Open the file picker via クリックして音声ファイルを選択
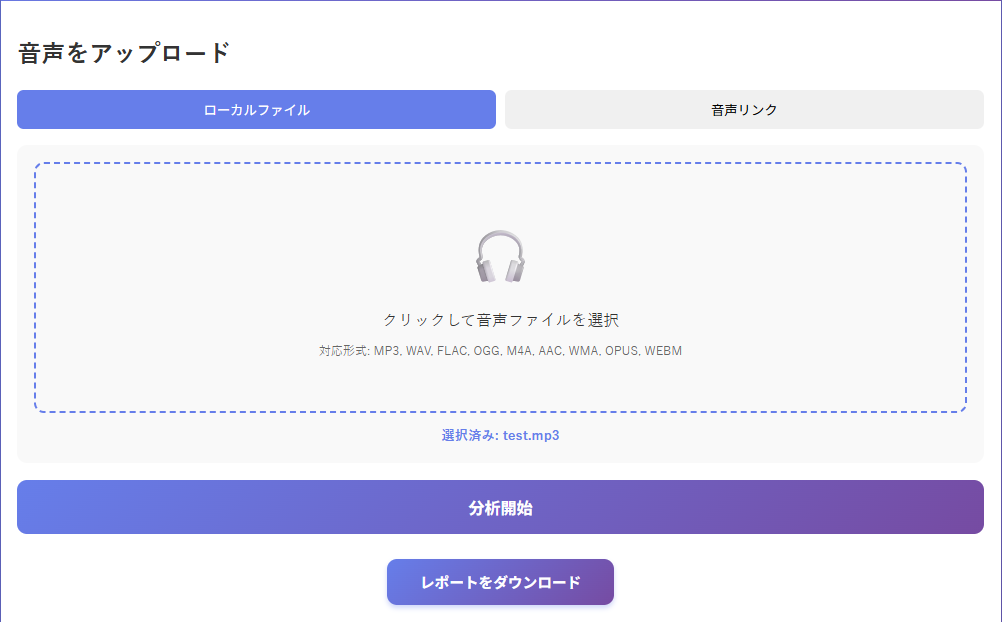This screenshot has height=622, width=1002. [500, 318]
